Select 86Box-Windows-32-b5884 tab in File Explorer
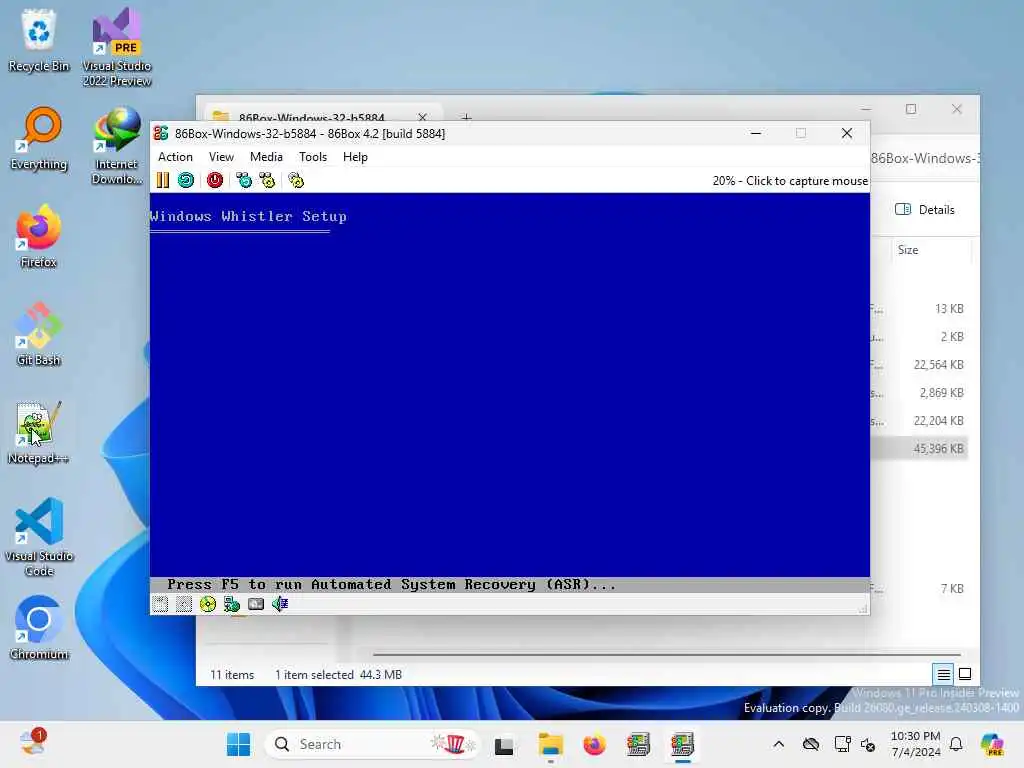Image resolution: width=1024 pixels, height=768 pixels. [312, 117]
